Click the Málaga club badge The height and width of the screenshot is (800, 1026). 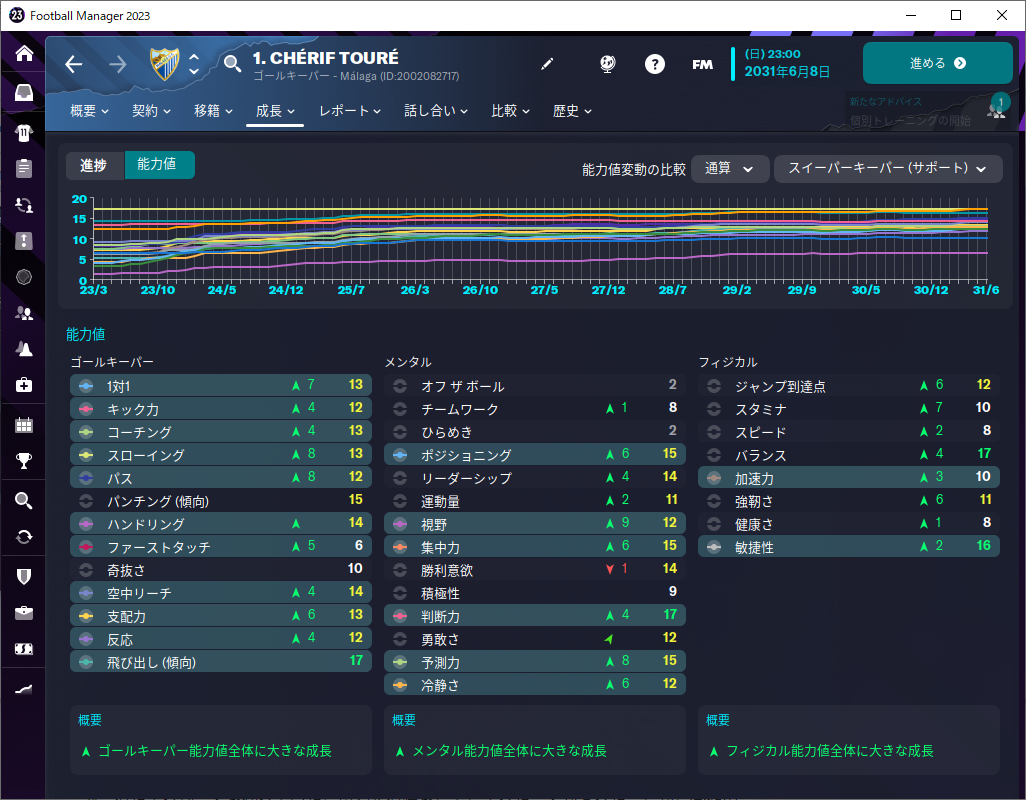[164, 64]
